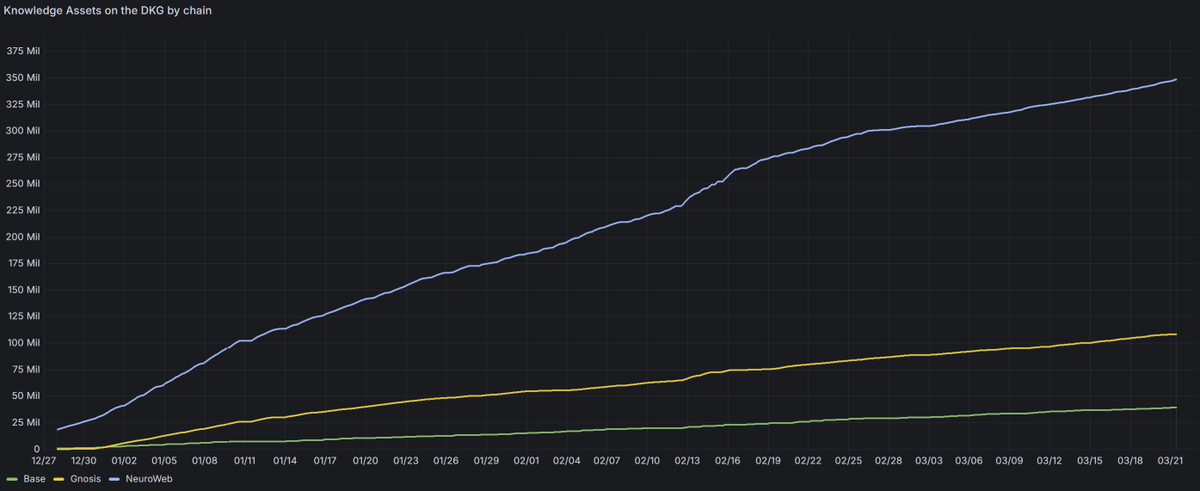Click the '50 Mil' y-axis label
This screenshot has height=491, width=1200.
[x=25, y=396]
